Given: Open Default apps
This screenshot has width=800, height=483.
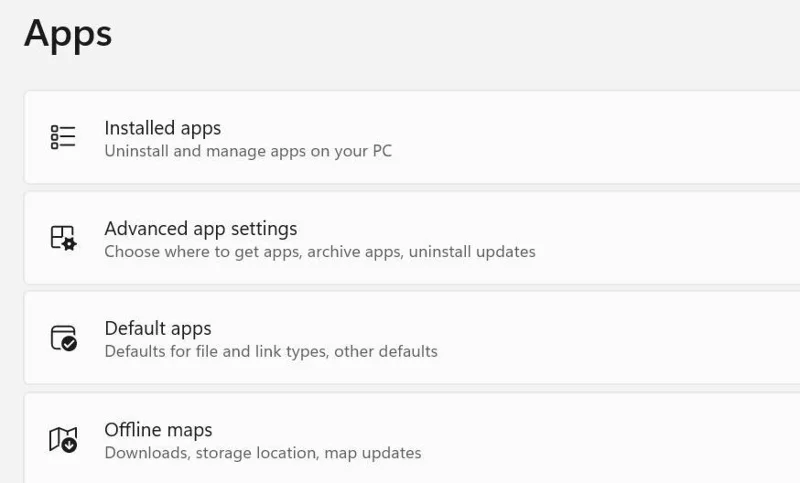Looking at the screenshot, I should pyautogui.click(x=412, y=338).
